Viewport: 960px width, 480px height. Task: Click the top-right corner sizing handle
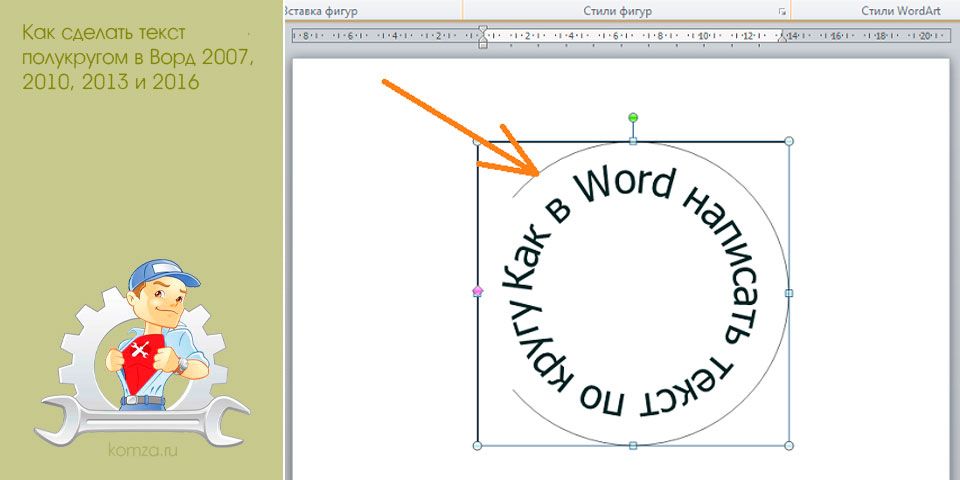point(789,141)
